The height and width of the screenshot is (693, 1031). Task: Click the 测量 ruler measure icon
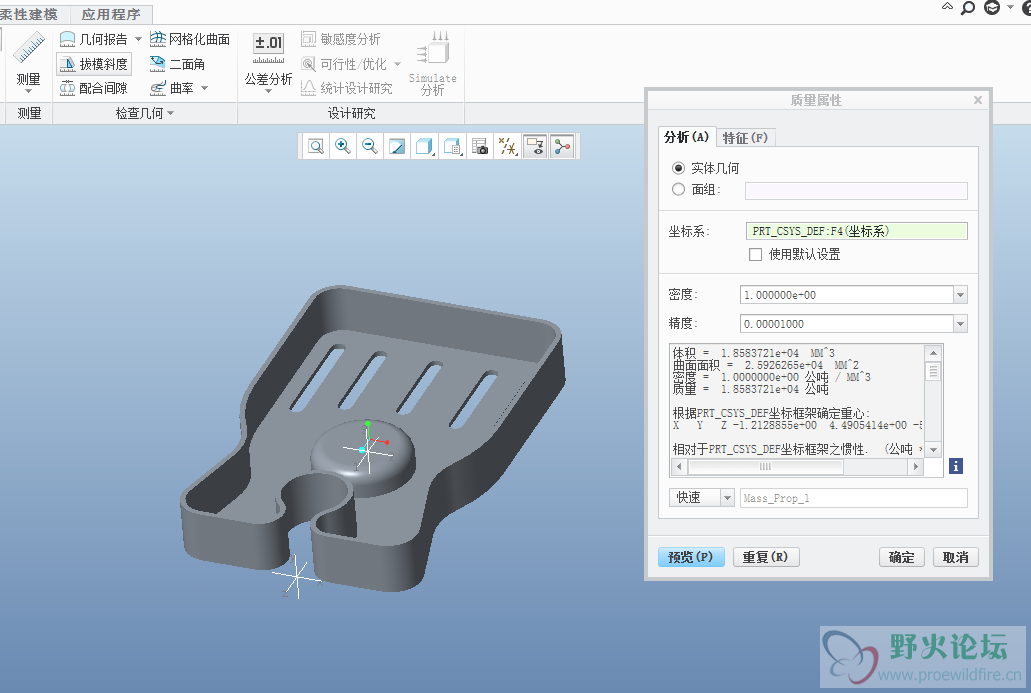point(29,51)
